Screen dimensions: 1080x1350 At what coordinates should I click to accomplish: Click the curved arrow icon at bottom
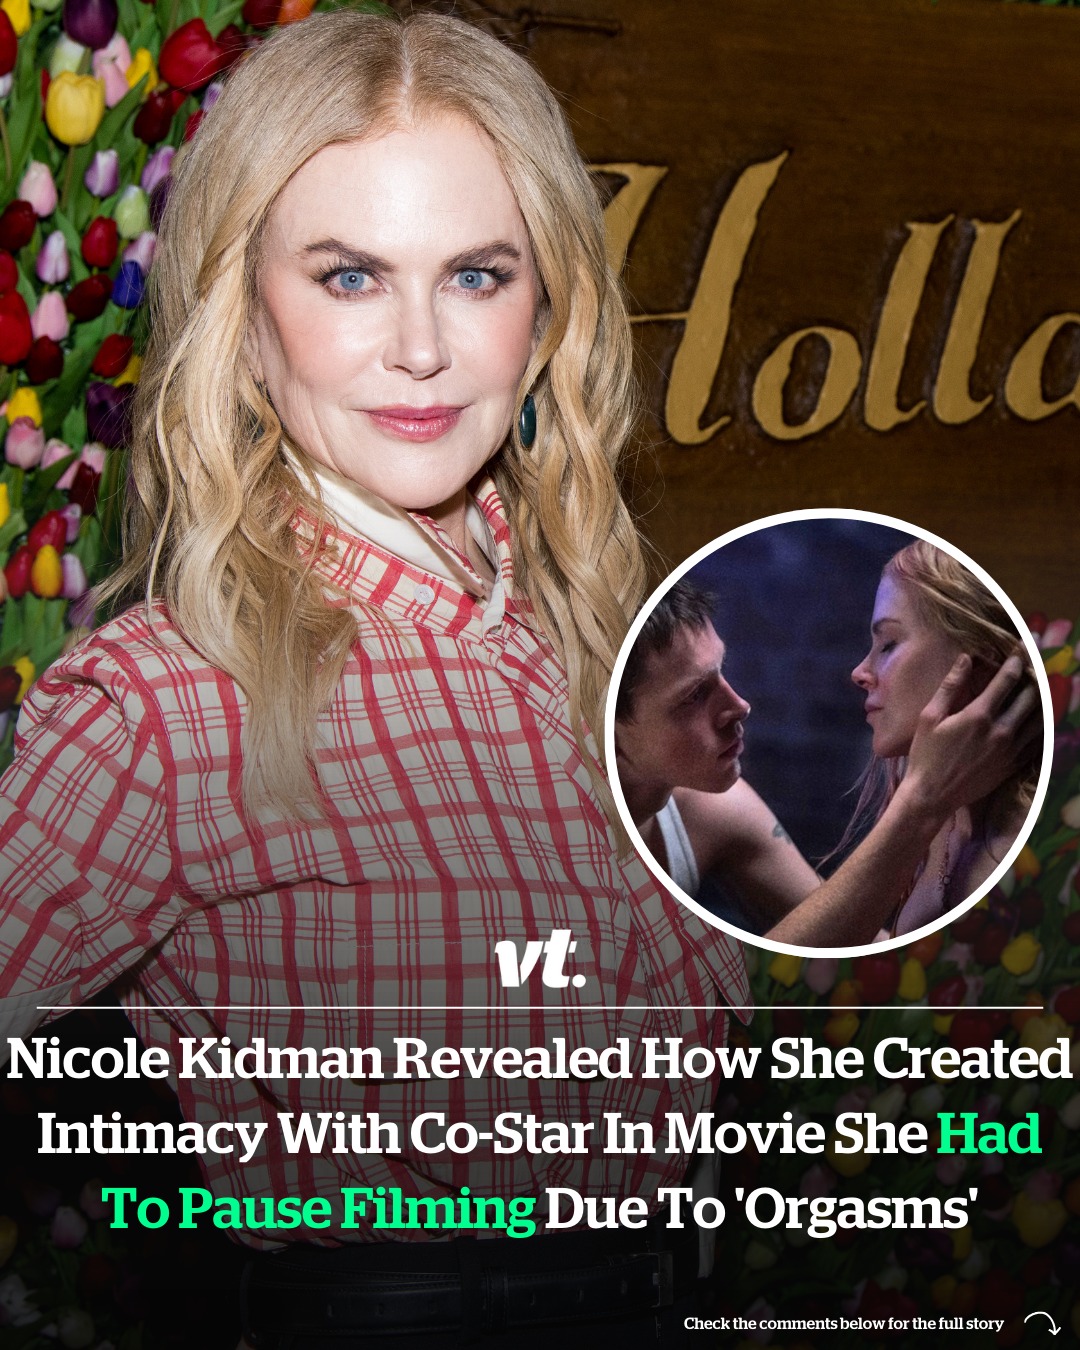pyautogui.click(x=1042, y=1324)
